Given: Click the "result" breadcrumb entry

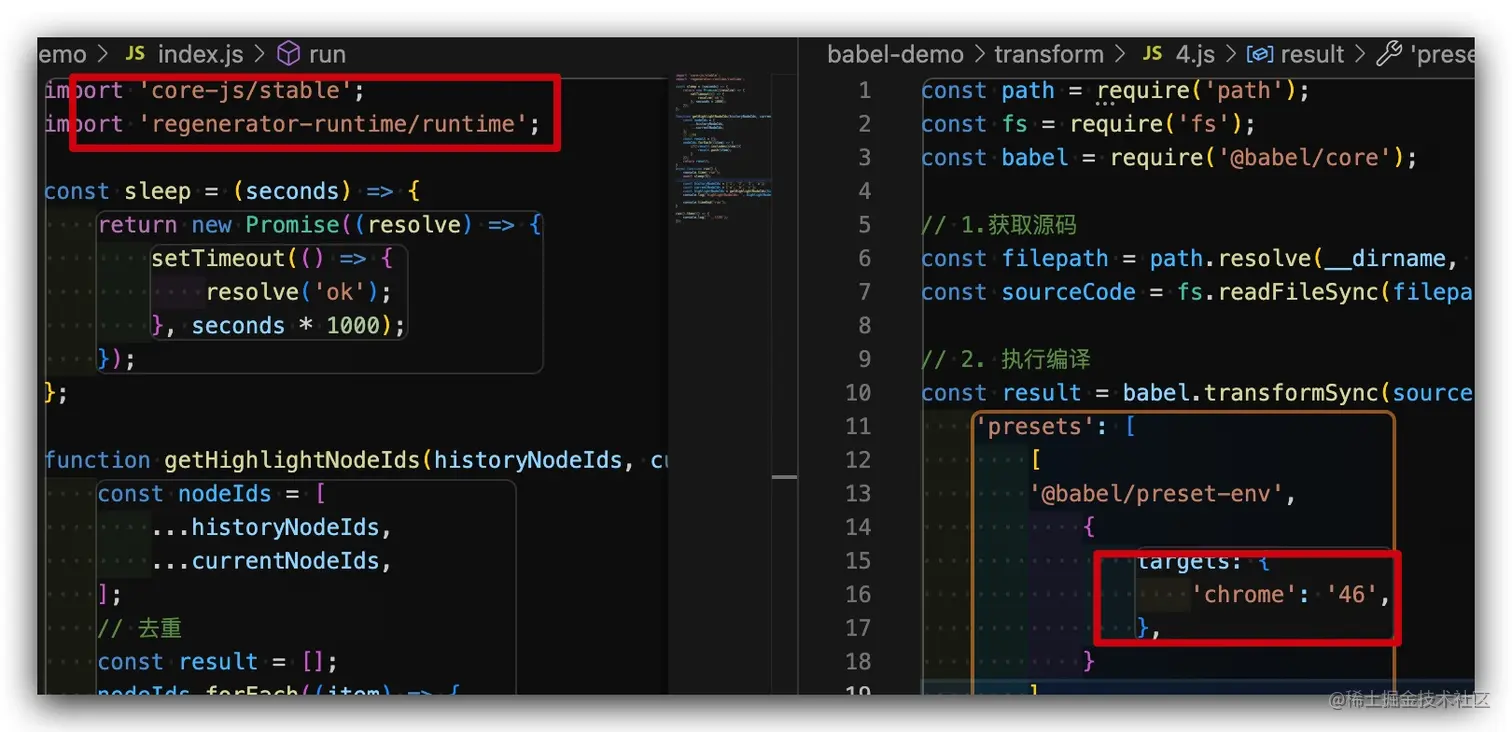Looking at the screenshot, I should click(1312, 55).
